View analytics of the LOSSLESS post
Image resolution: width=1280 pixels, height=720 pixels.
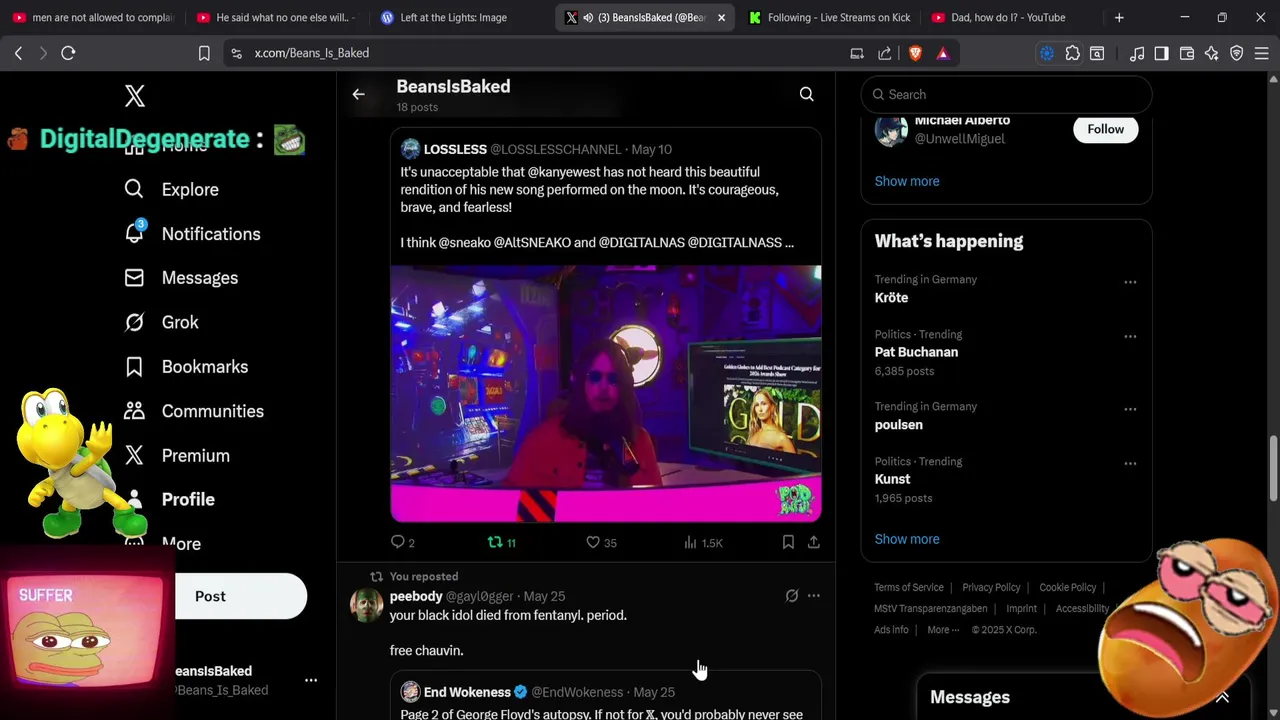pyautogui.click(x=691, y=542)
